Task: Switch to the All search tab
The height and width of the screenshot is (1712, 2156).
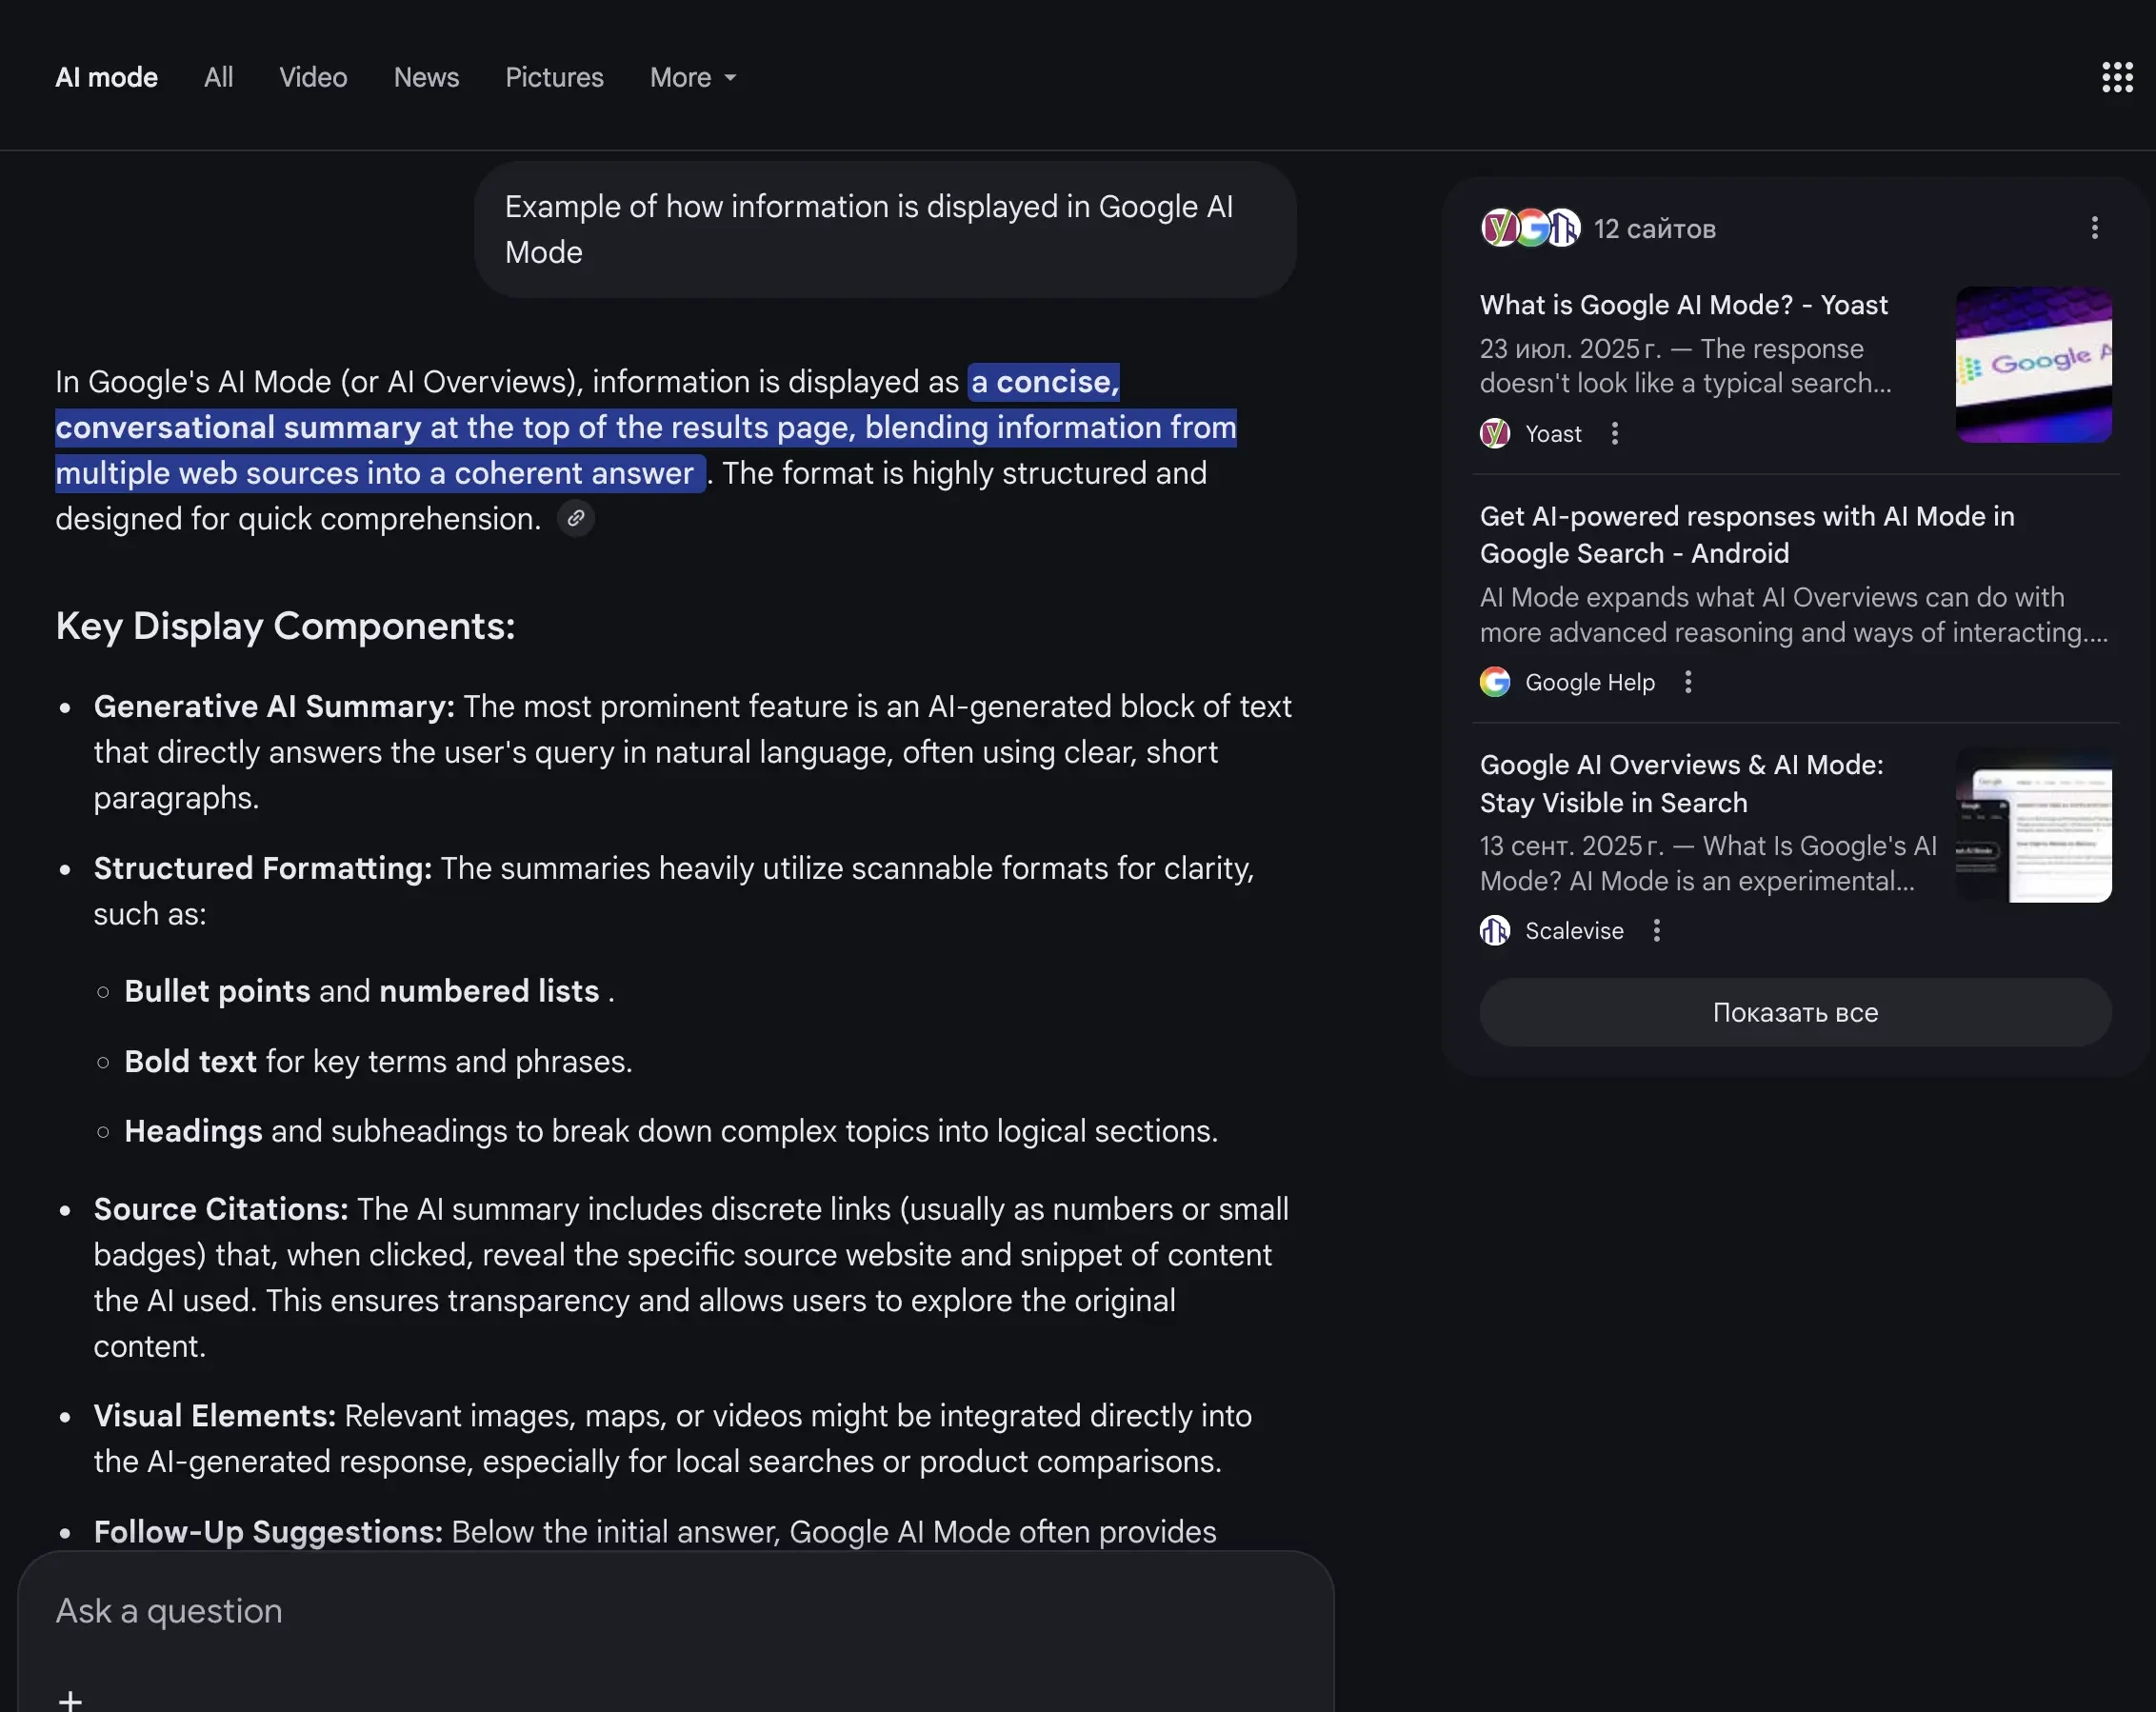Action: click(218, 77)
